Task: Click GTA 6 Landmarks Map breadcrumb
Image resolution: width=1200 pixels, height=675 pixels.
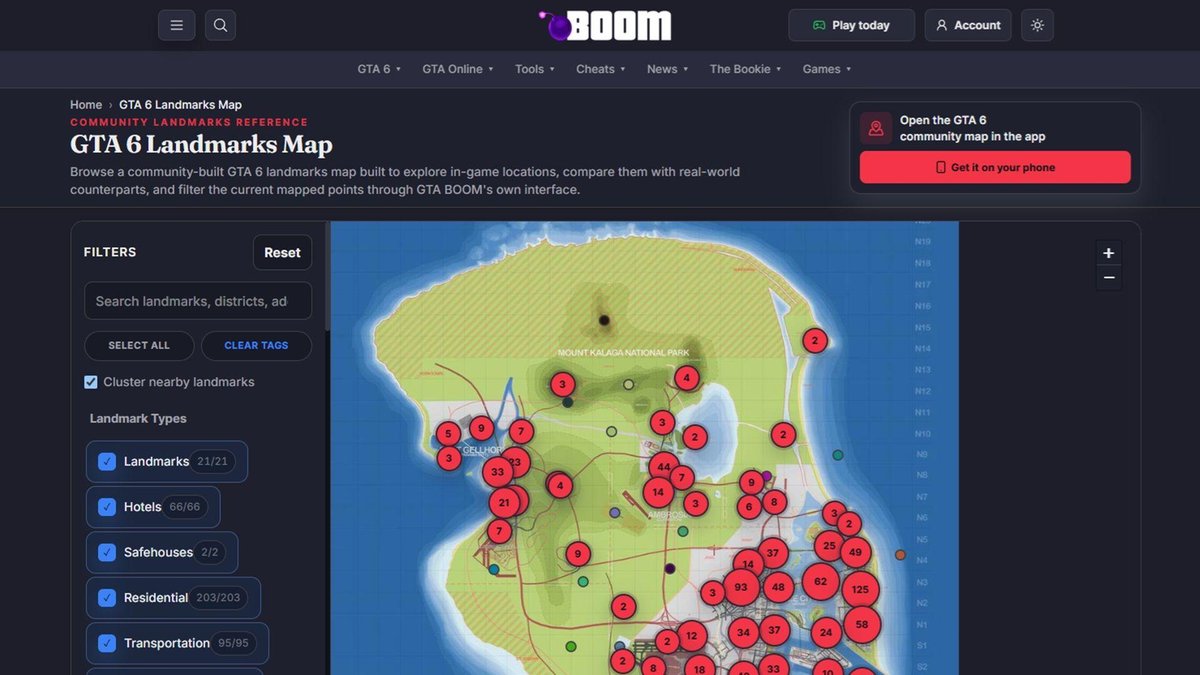Action: [x=180, y=105]
